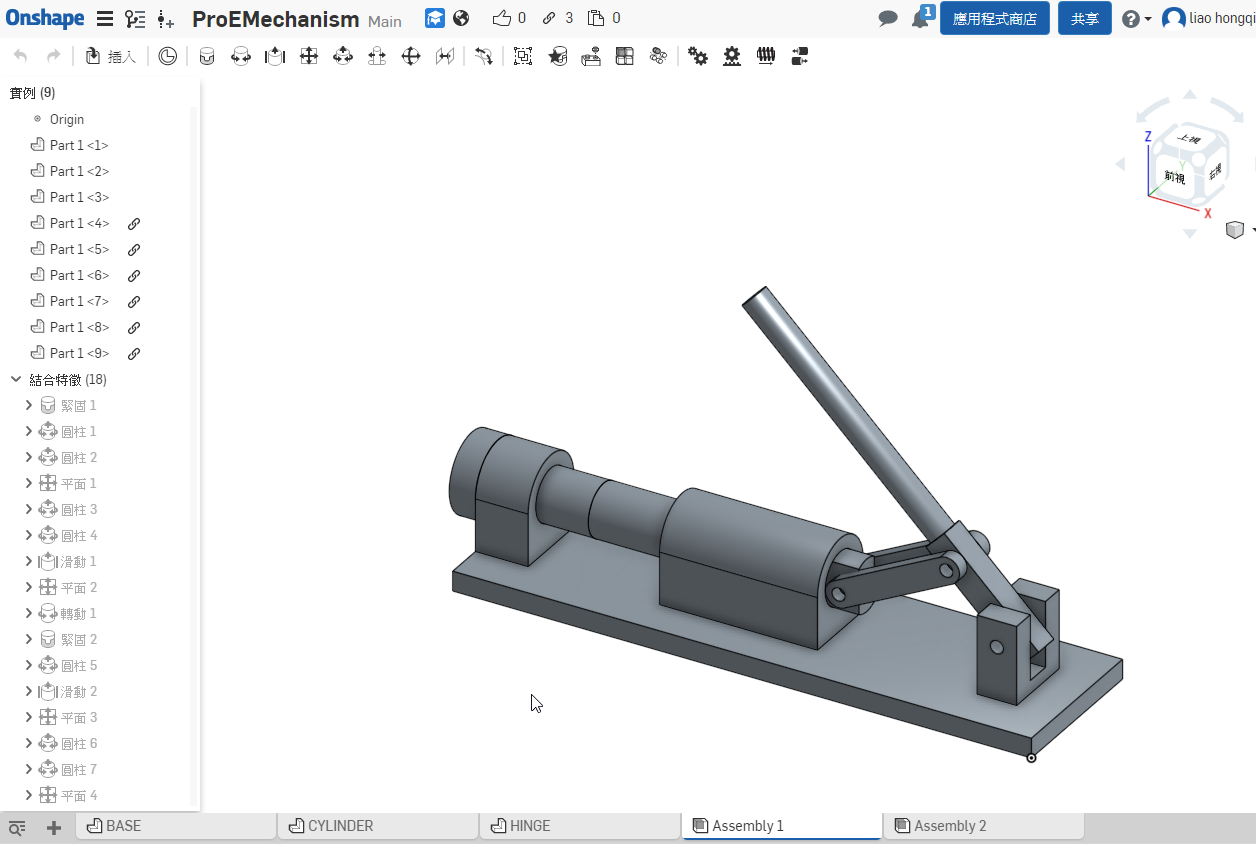Image resolution: width=1256 pixels, height=844 pixels.
Task: Select the Ball mate tool
Action: [x=411, y=57]
